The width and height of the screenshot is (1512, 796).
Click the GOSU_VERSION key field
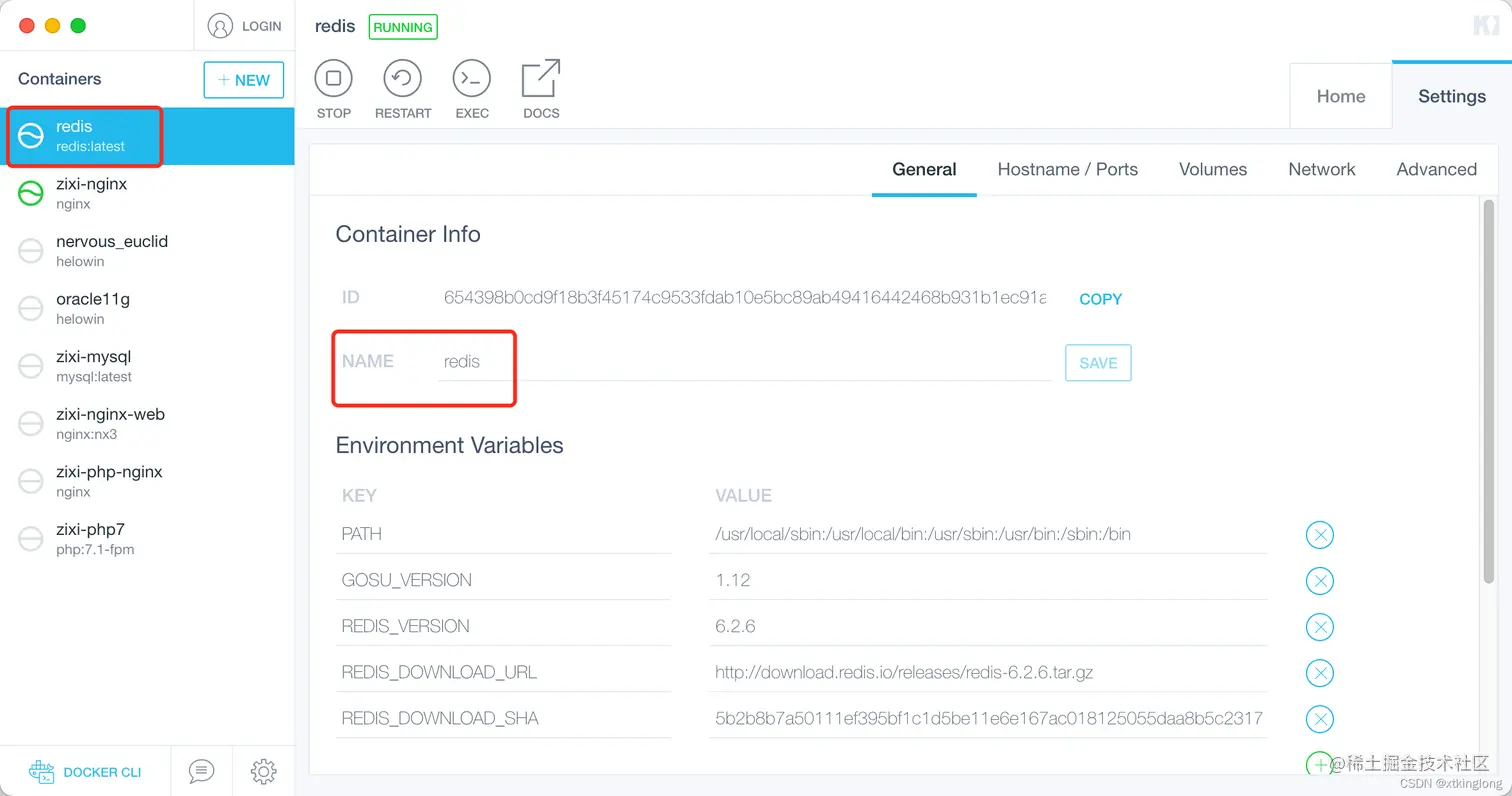tap(503, 580)
